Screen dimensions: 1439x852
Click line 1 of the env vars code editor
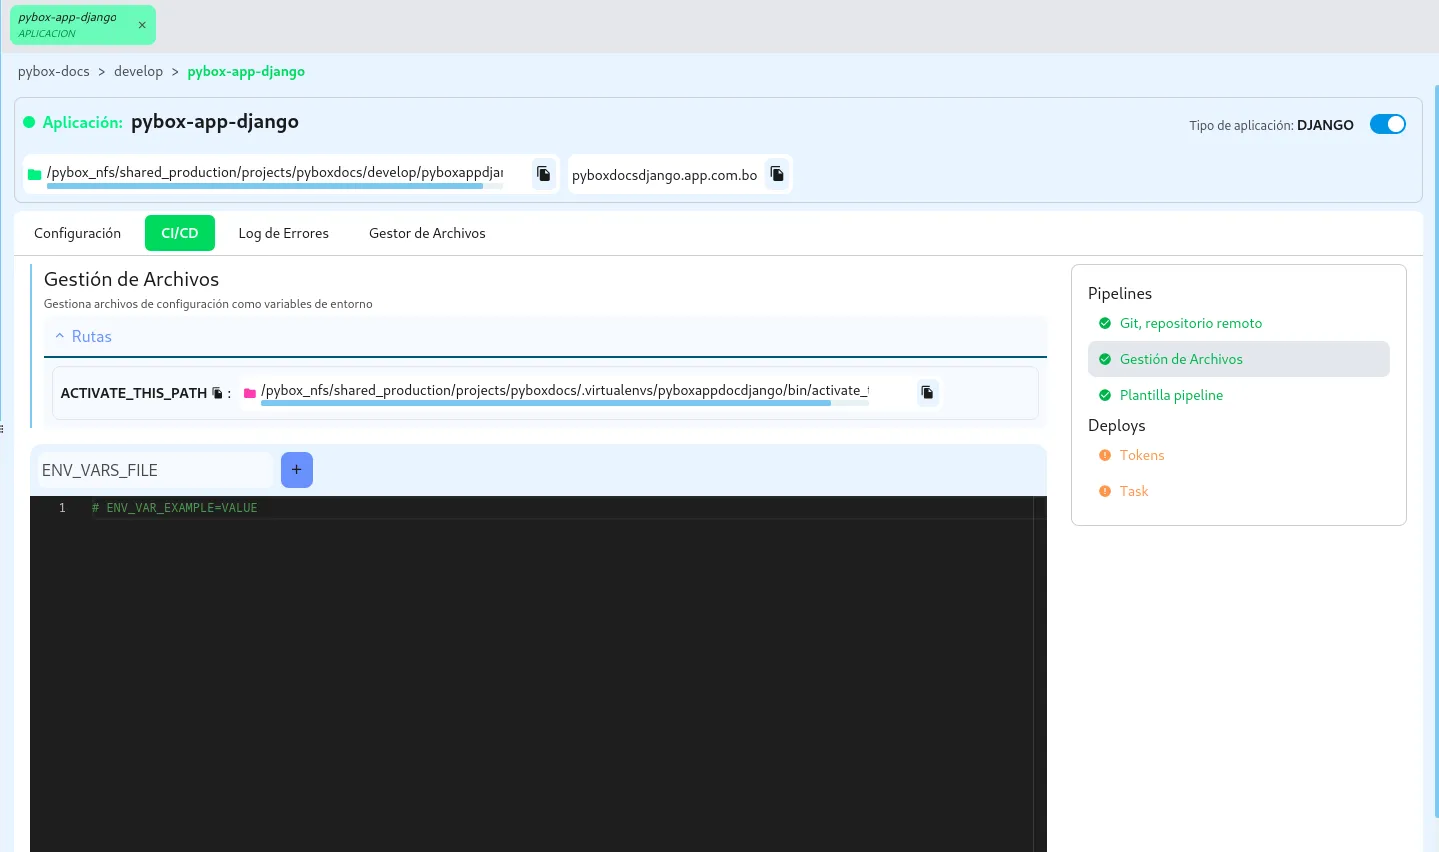[x=560, y=508]
